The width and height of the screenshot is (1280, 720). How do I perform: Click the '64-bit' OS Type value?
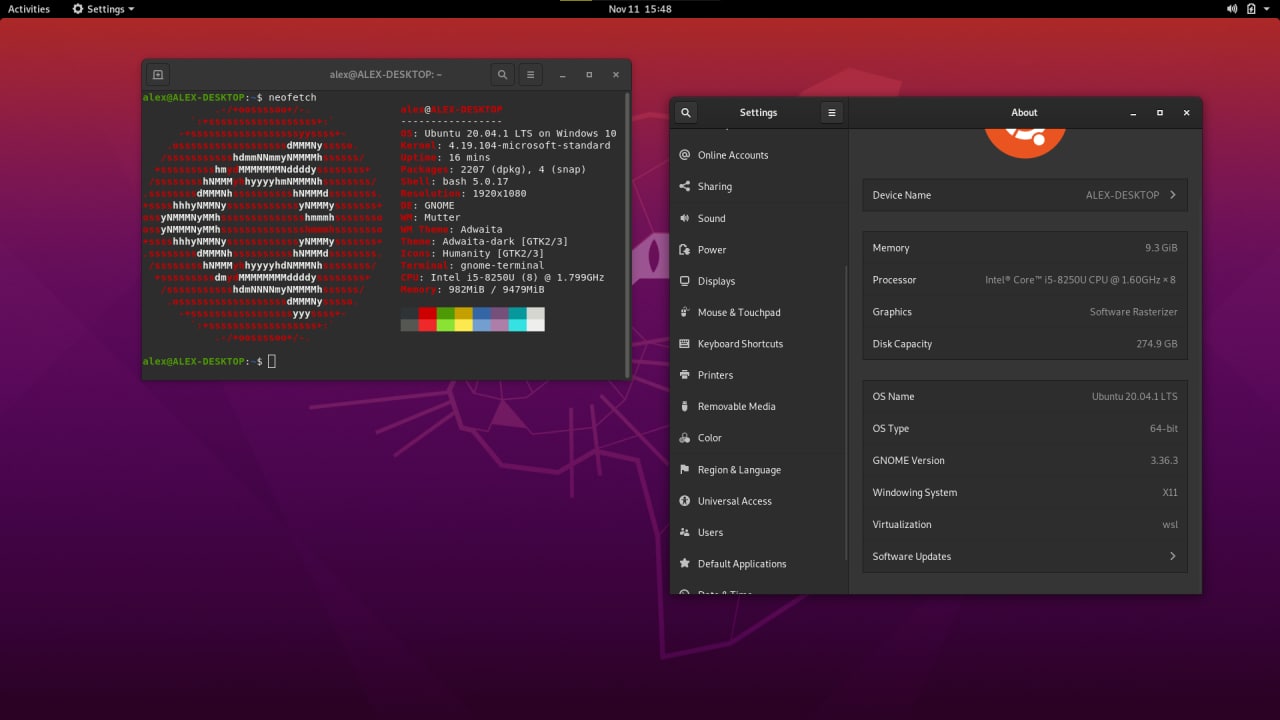tap(1164, 429)
